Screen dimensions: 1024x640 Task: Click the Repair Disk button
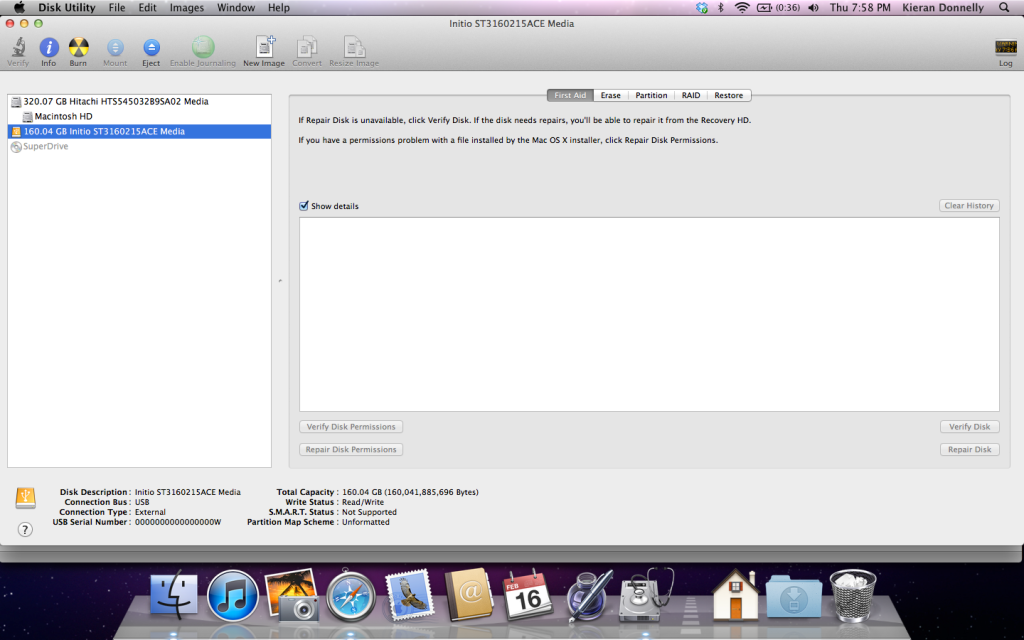pos(969,449)
